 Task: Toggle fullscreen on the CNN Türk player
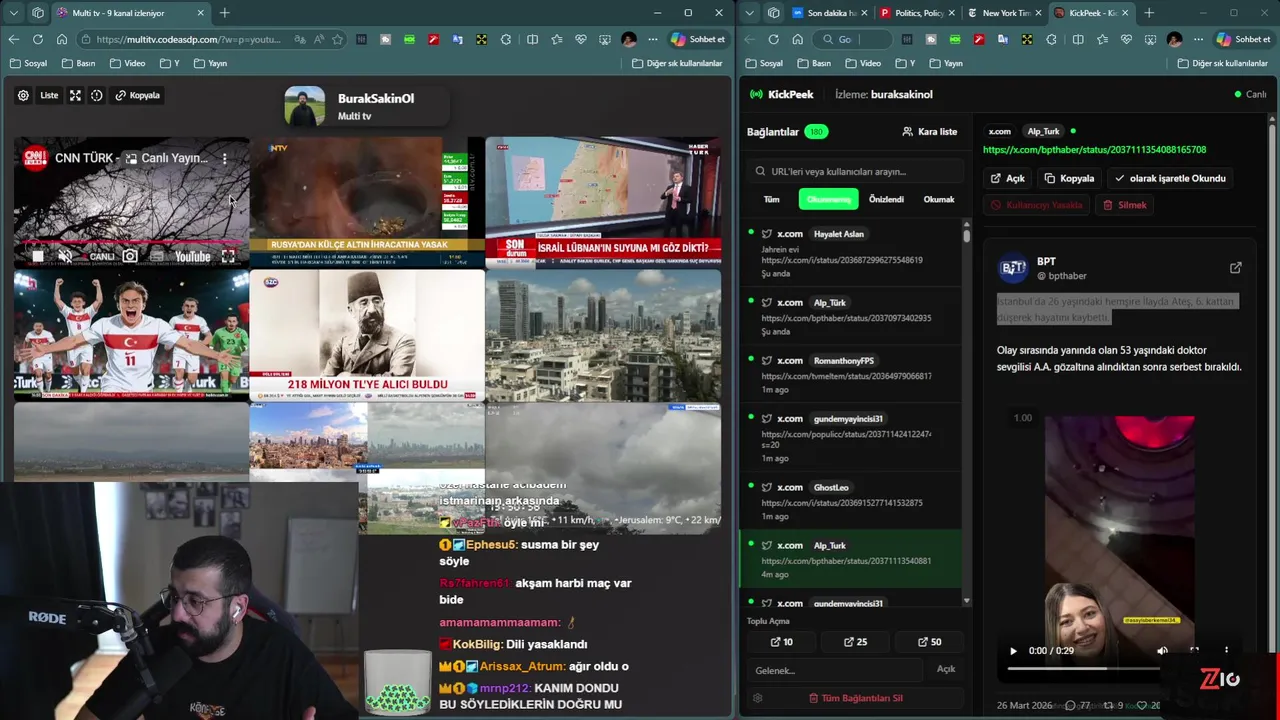(x=228, y=257)
